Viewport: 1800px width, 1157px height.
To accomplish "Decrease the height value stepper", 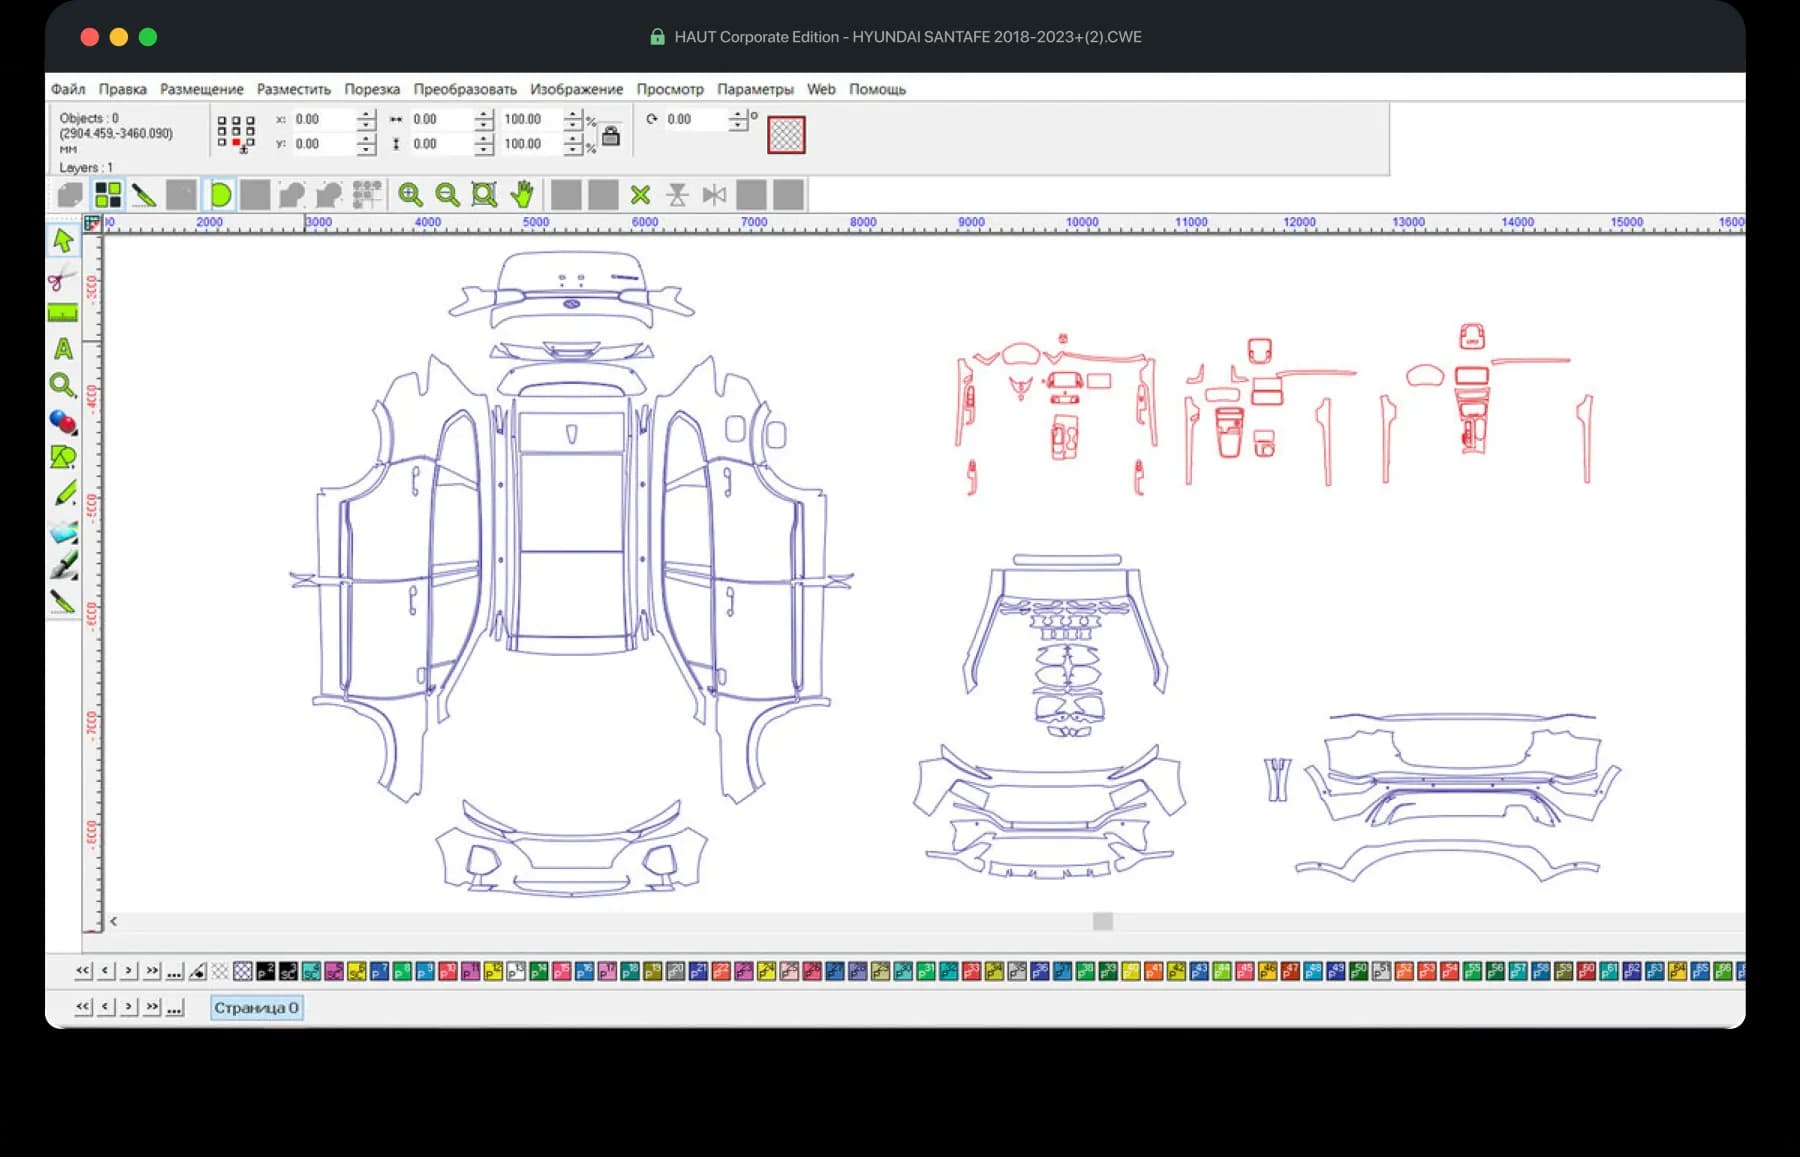I will coord(484,149).
